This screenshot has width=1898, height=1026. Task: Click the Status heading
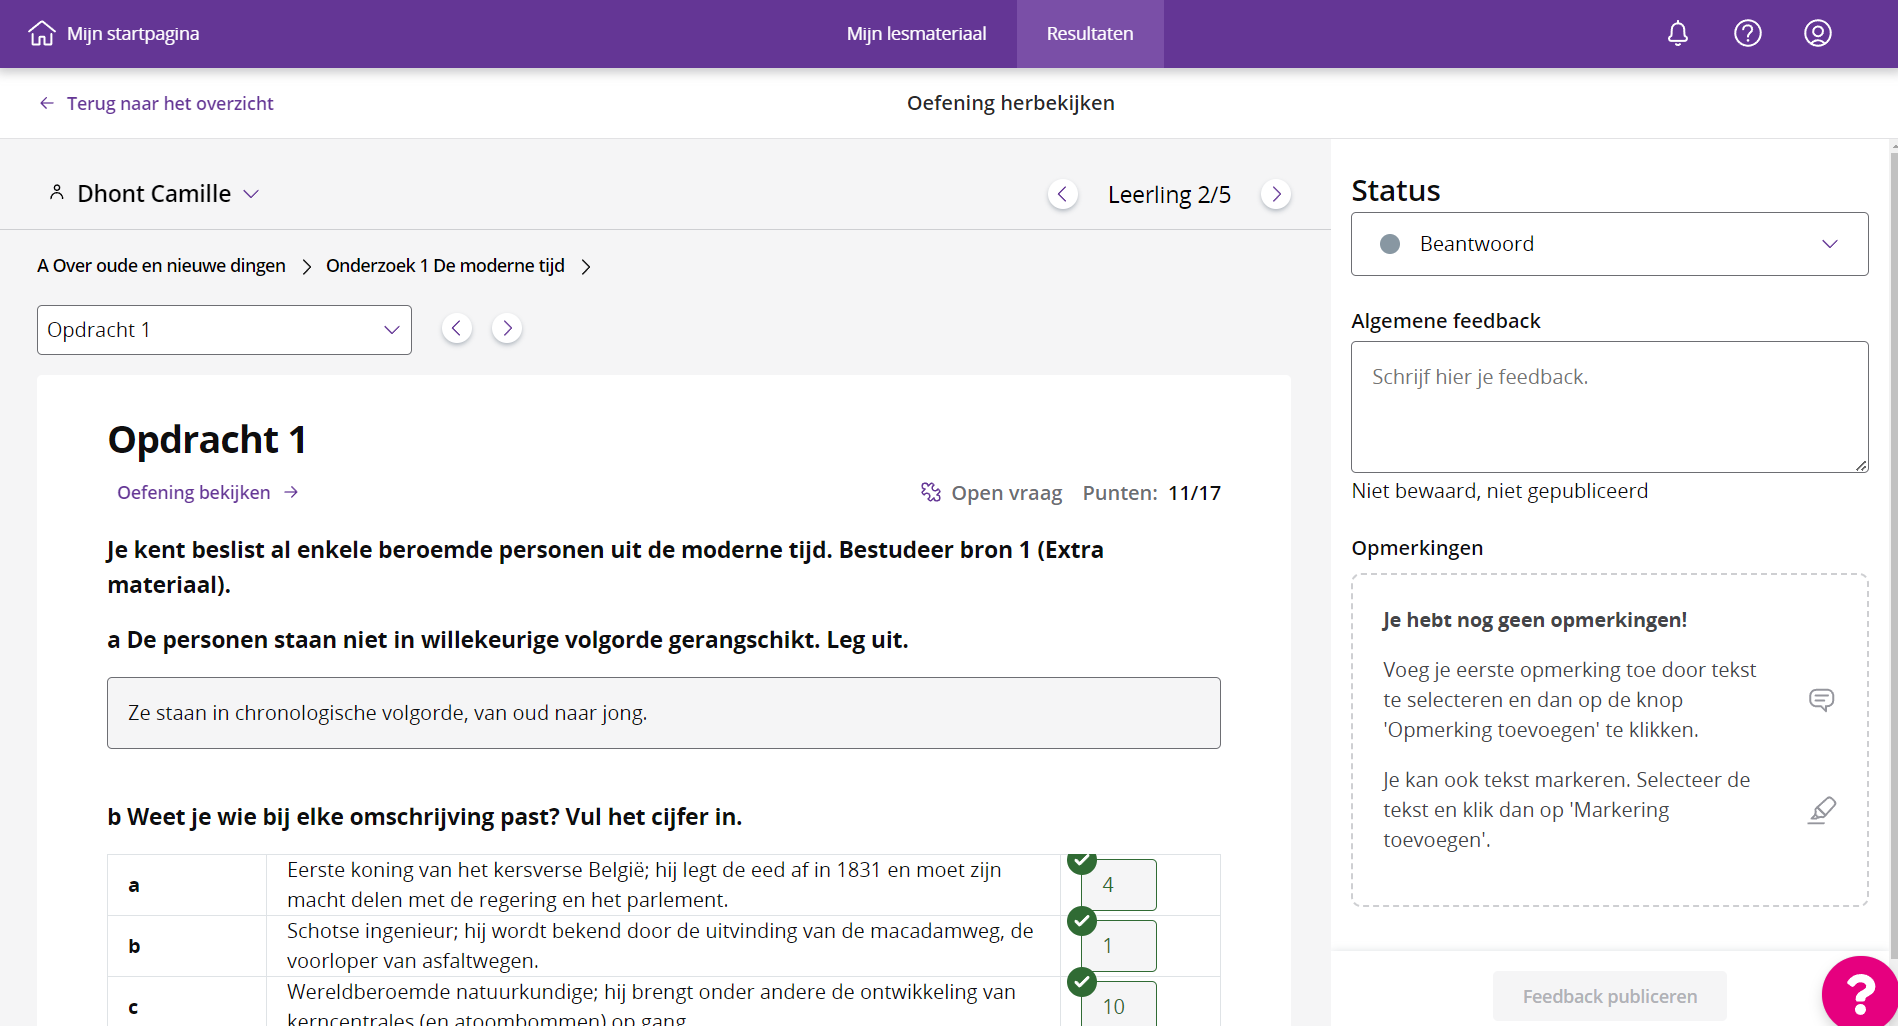click(x=1395, y=190)
